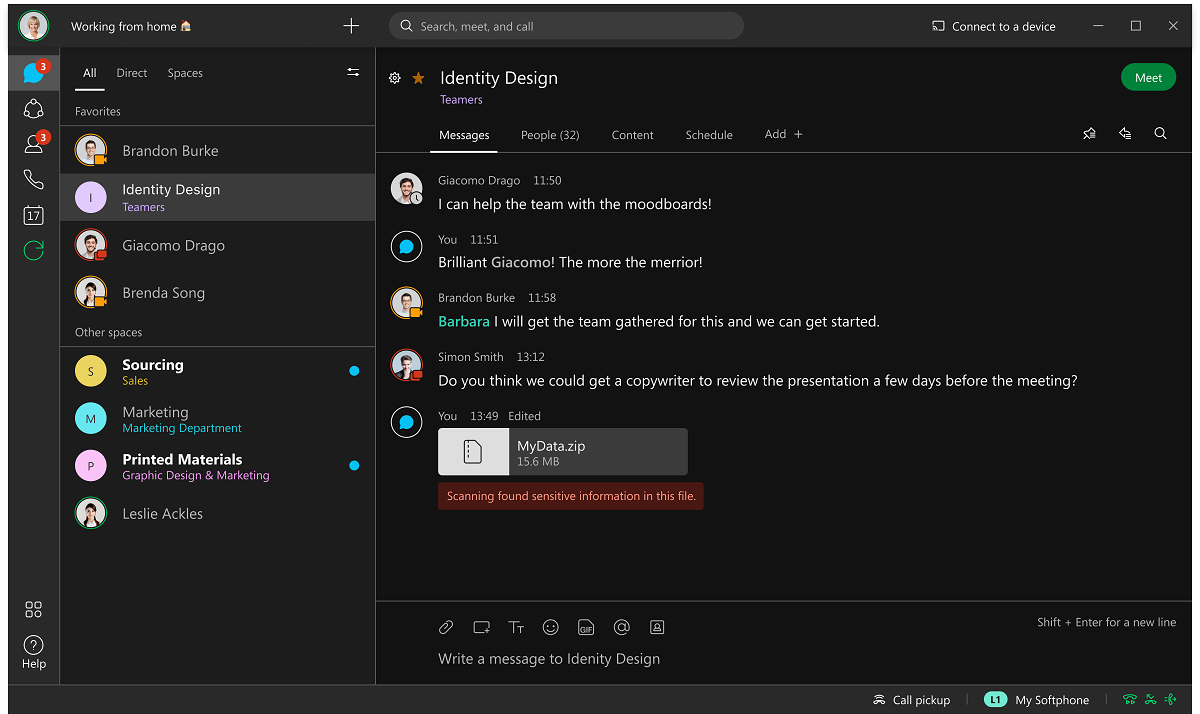
Task: Click the Search, meet, and call field
Action: pos(566,27)
